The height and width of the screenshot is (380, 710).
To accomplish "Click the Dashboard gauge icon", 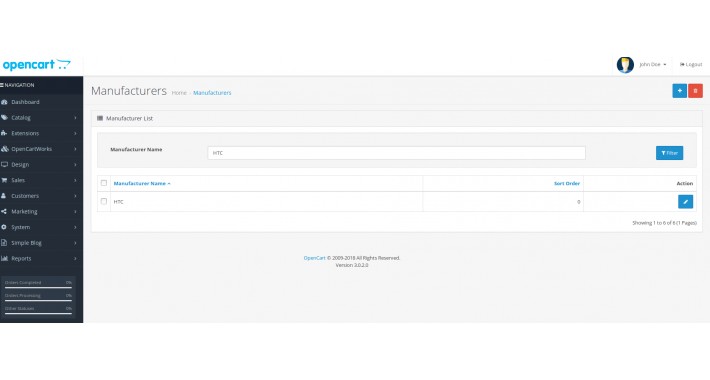I will (4, 102).
